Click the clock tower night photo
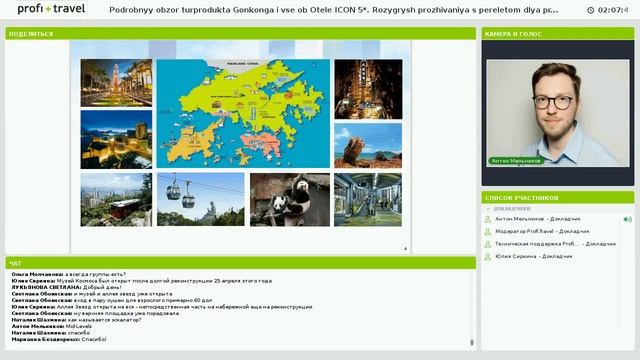The width and height of the screenshot is (640, 360). (116, 83)
